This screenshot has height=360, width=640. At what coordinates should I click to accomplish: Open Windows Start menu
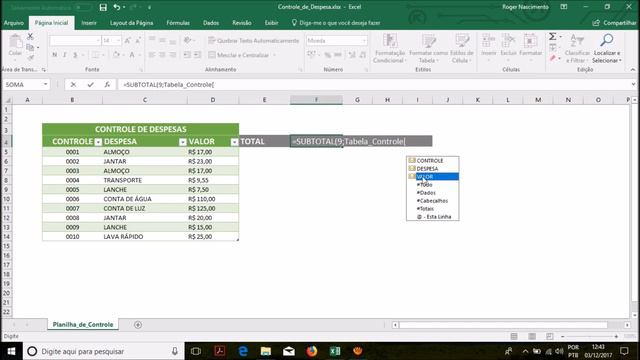(11, 351)
